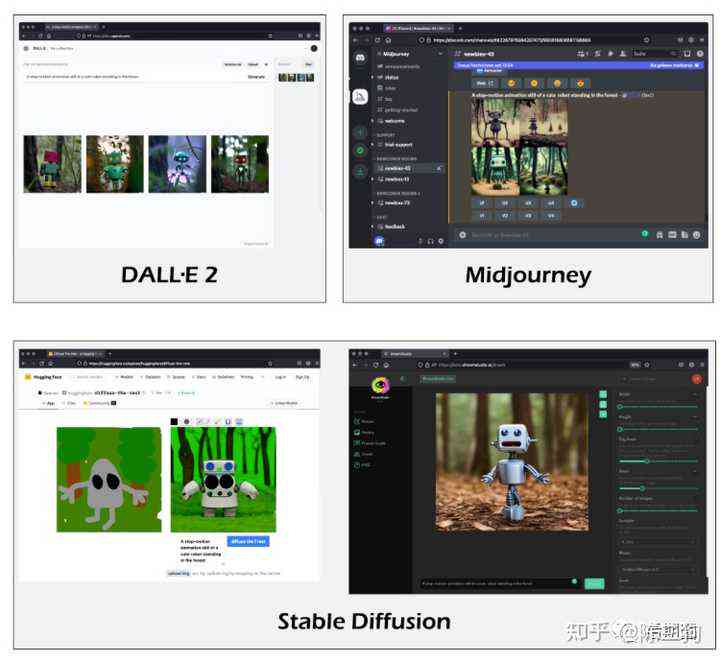Click V4 variation button under Midjourney grid
This screenshot has height=663, width=720.
coord(551,215)
